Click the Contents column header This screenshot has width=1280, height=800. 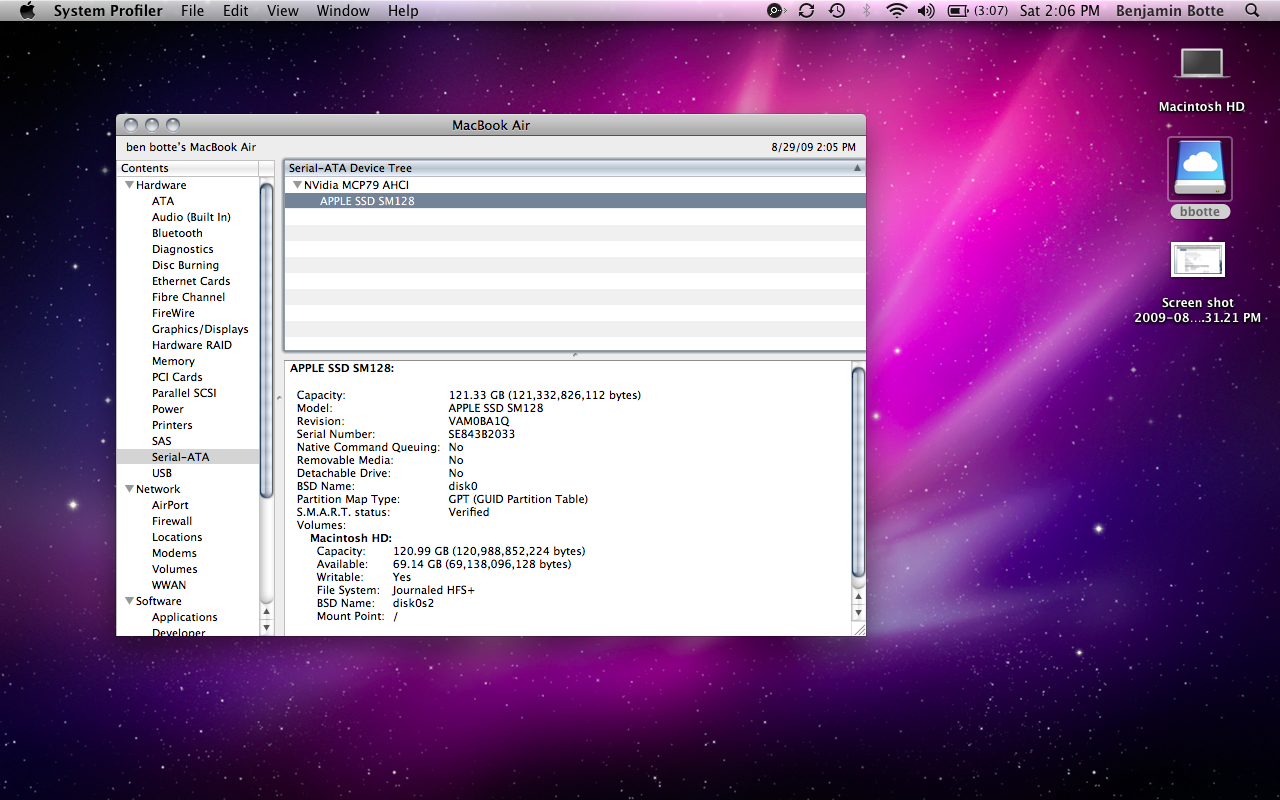click(187, 168)
